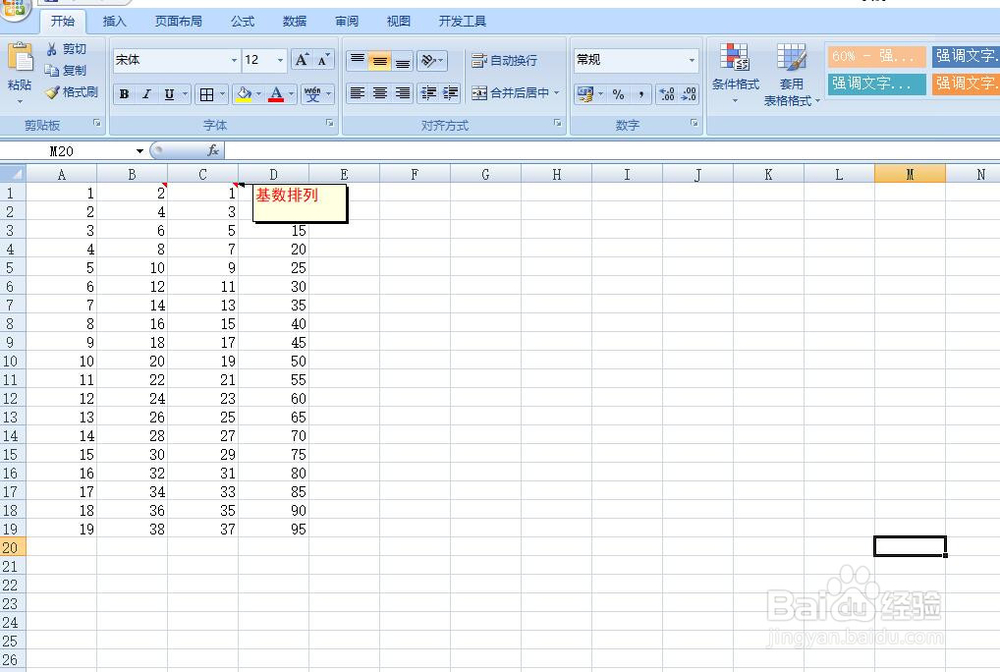Align text to bottom of cell

coord(402,61)
